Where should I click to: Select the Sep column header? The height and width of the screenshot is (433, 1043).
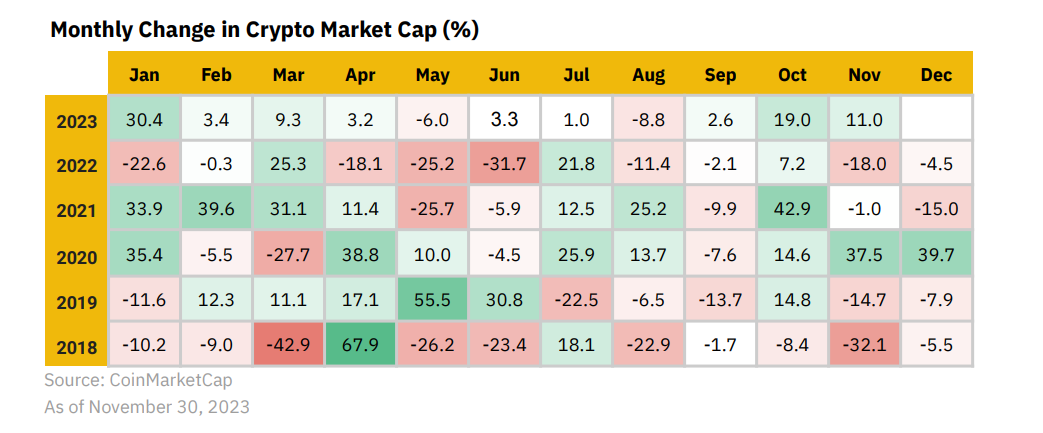point(720,75)
